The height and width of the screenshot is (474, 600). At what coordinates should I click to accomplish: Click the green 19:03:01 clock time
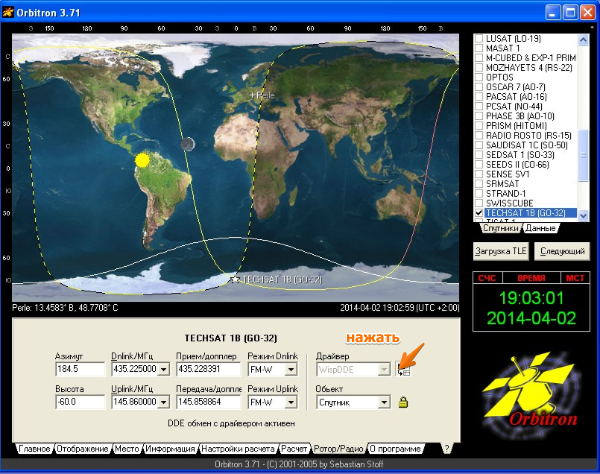[x=531, y=298]
